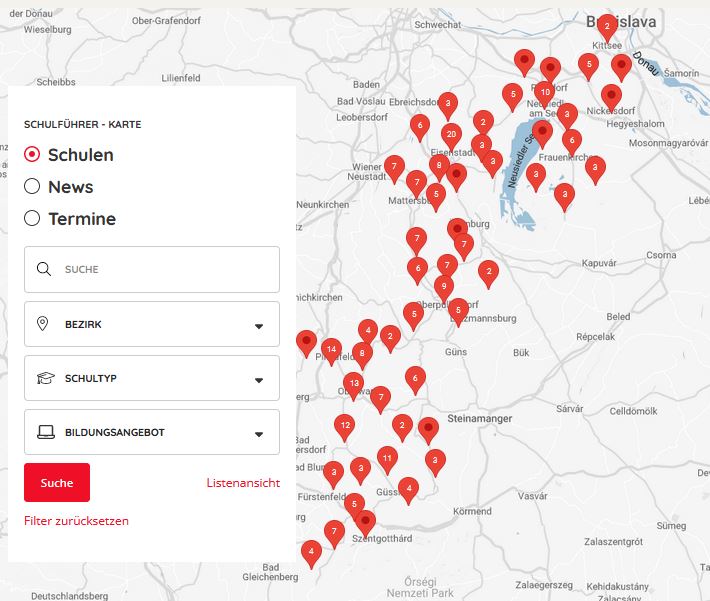Switch to the Termine radio option
Screen dimensions: 710x601
[32, 219]
